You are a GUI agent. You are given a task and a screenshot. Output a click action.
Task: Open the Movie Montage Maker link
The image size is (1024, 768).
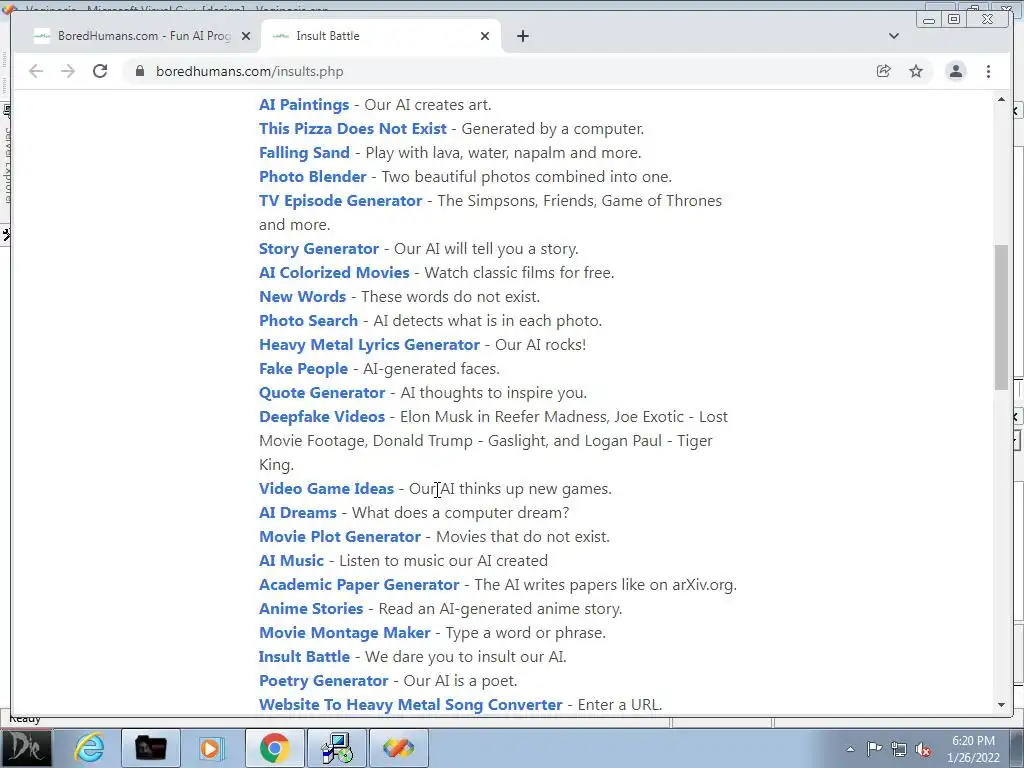coord(344,633)
